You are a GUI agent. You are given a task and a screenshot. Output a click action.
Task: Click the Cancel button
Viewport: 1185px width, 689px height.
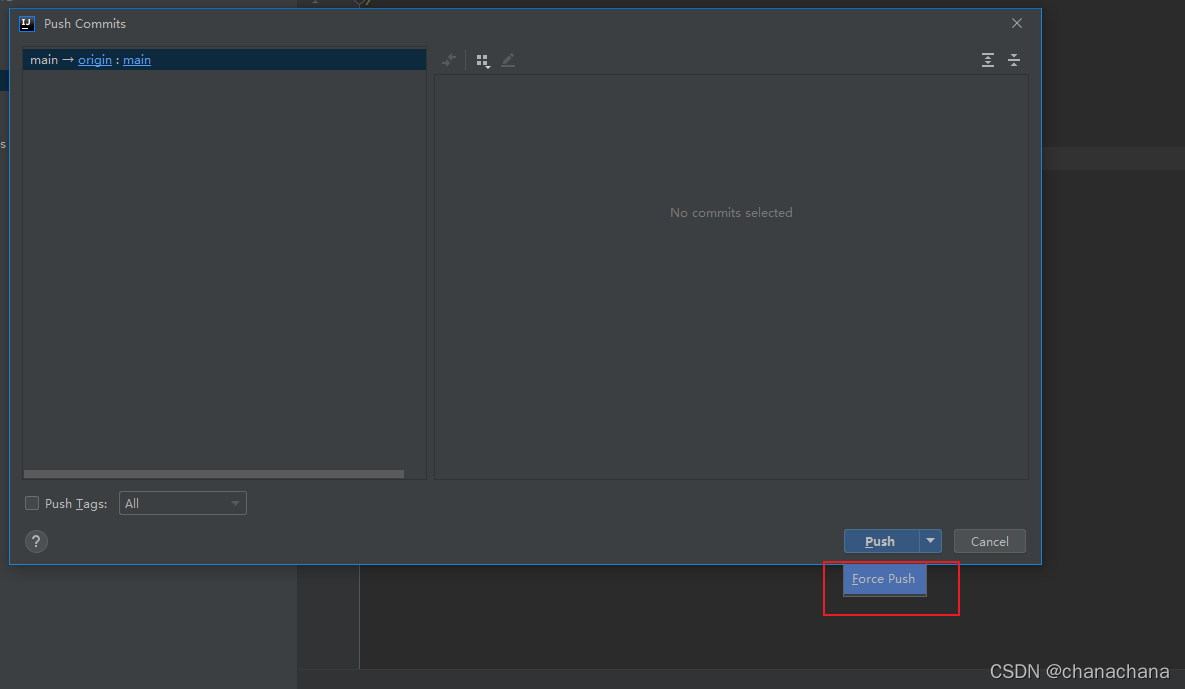coord(989,541)
